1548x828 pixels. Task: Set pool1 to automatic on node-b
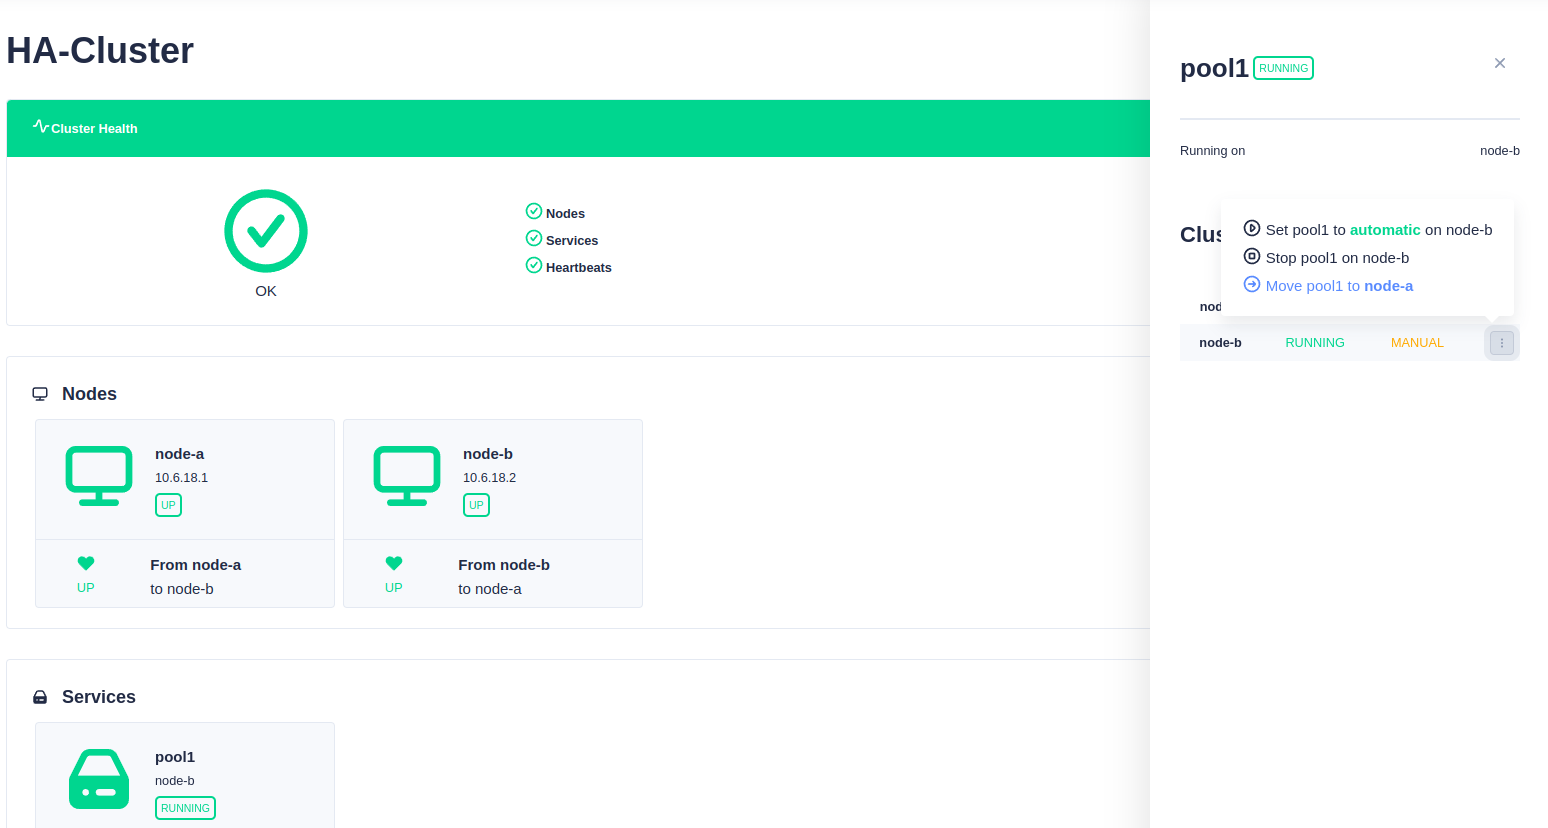click(1367, 229)
